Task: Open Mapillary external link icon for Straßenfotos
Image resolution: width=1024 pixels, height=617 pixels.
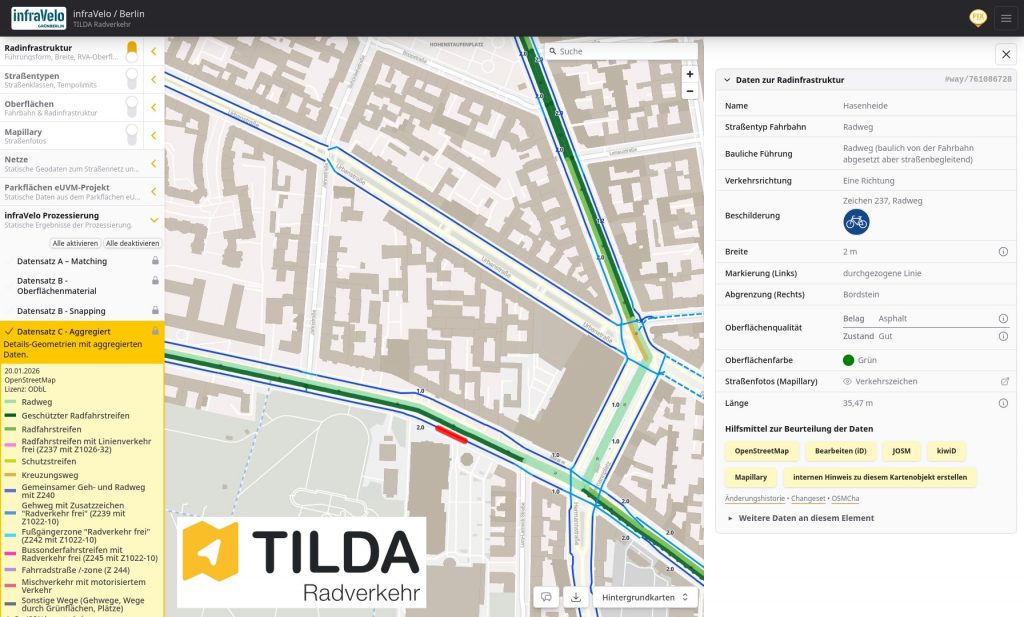Action: click(1005, 381)
